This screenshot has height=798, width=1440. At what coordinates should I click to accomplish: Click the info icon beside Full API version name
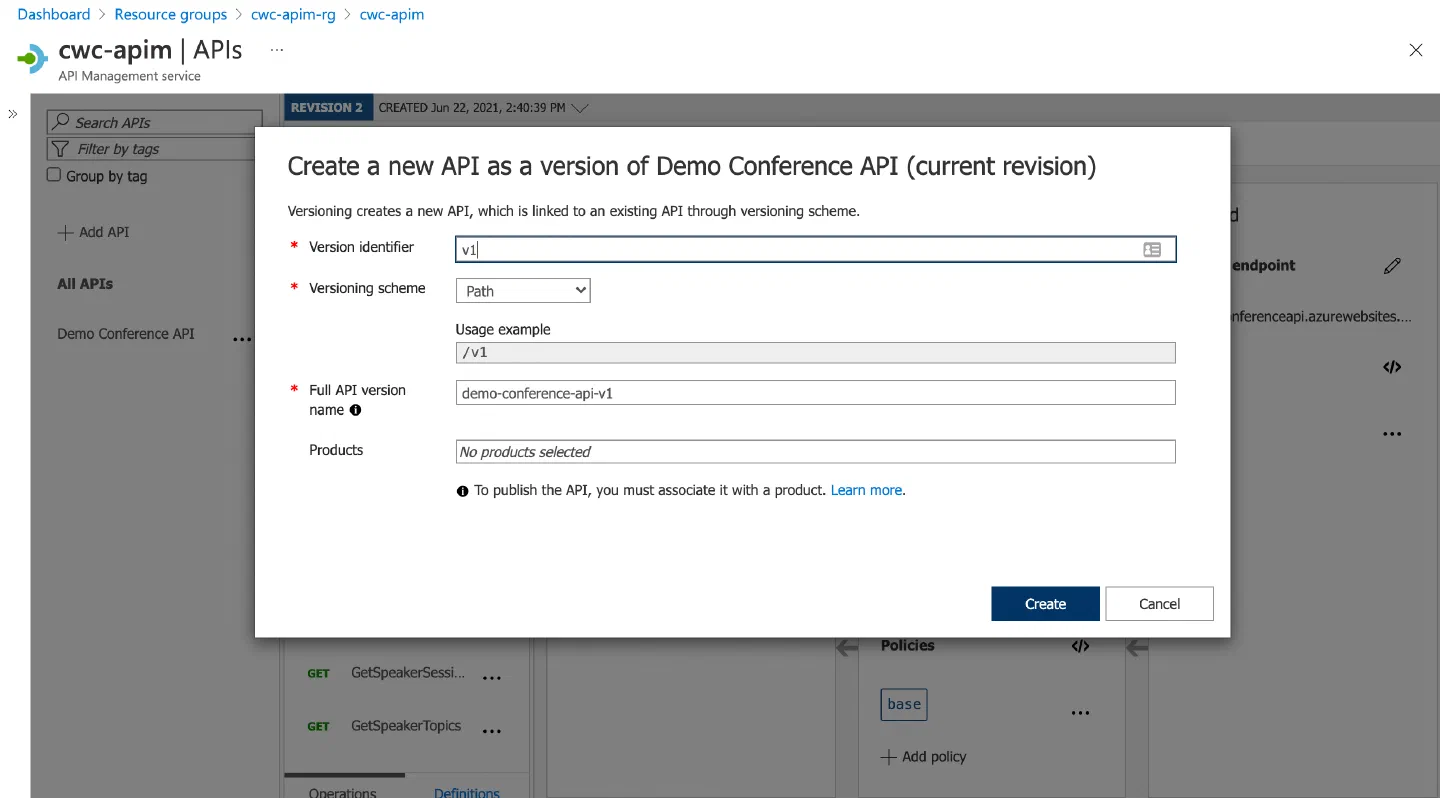pyautogui.click(x=355, y=410)
